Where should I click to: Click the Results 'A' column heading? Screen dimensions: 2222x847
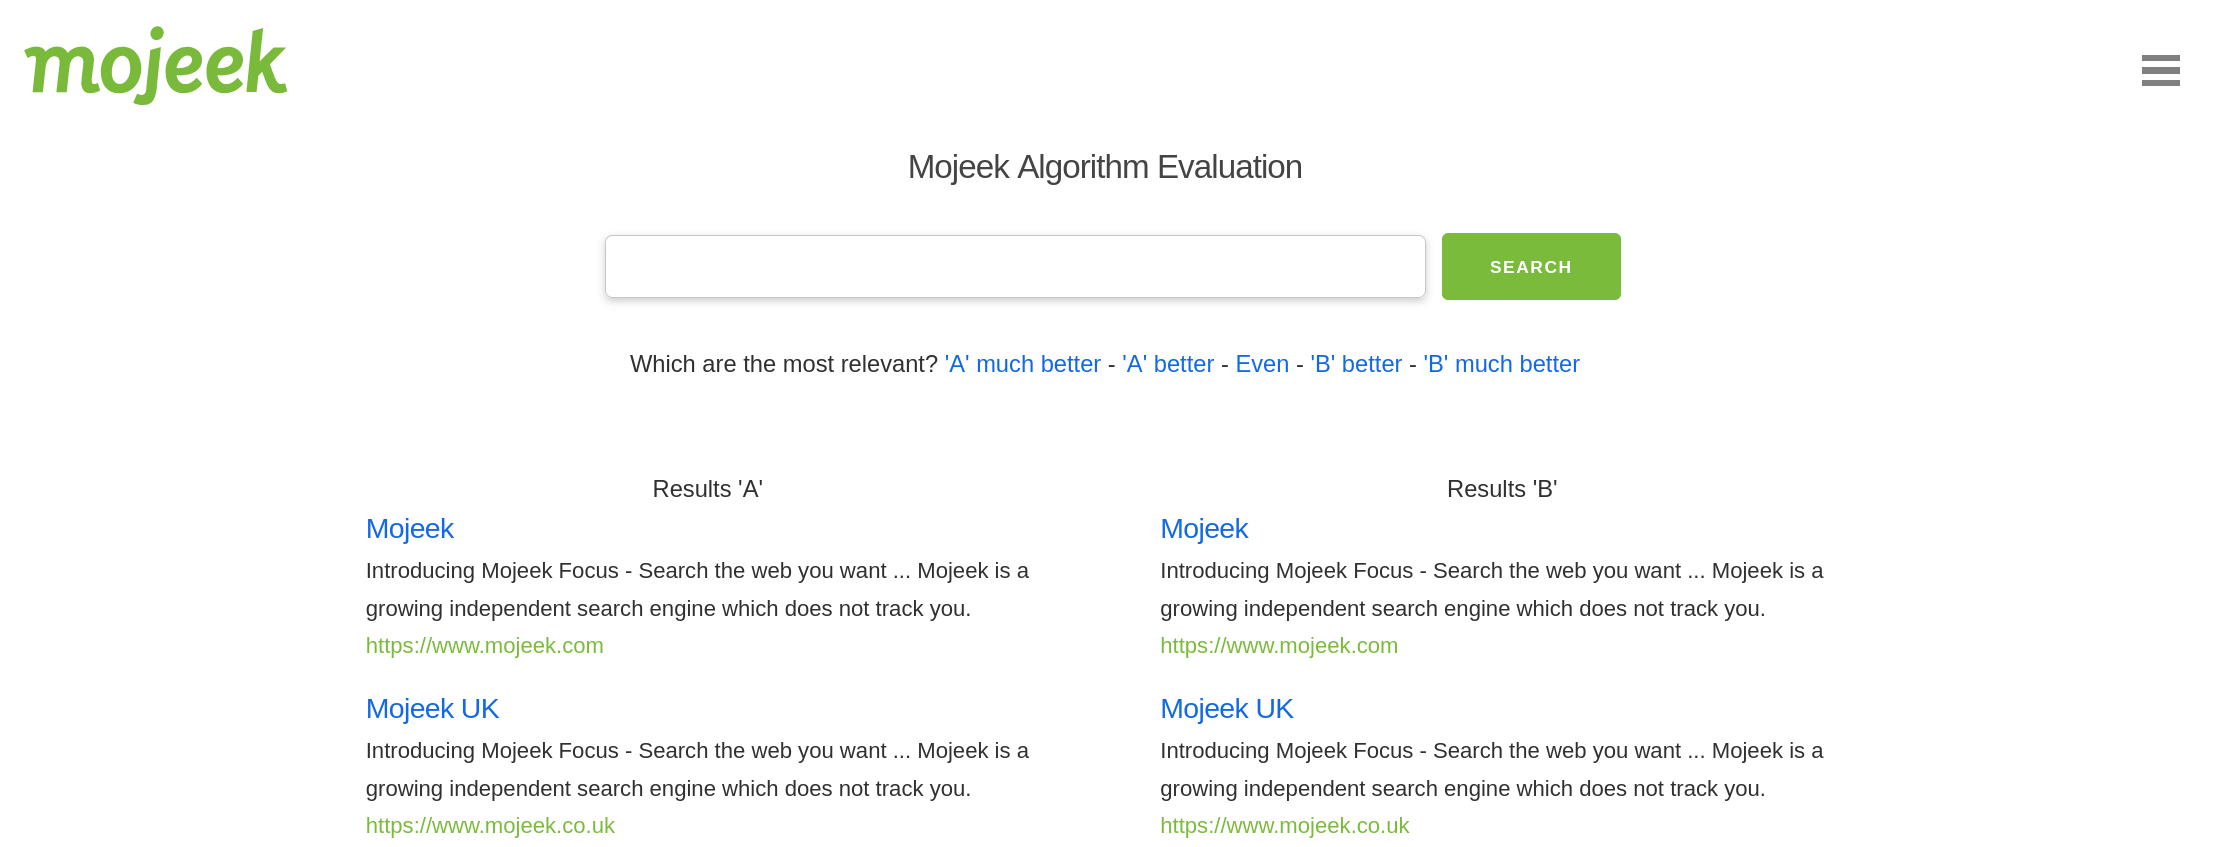coord(708,489)
